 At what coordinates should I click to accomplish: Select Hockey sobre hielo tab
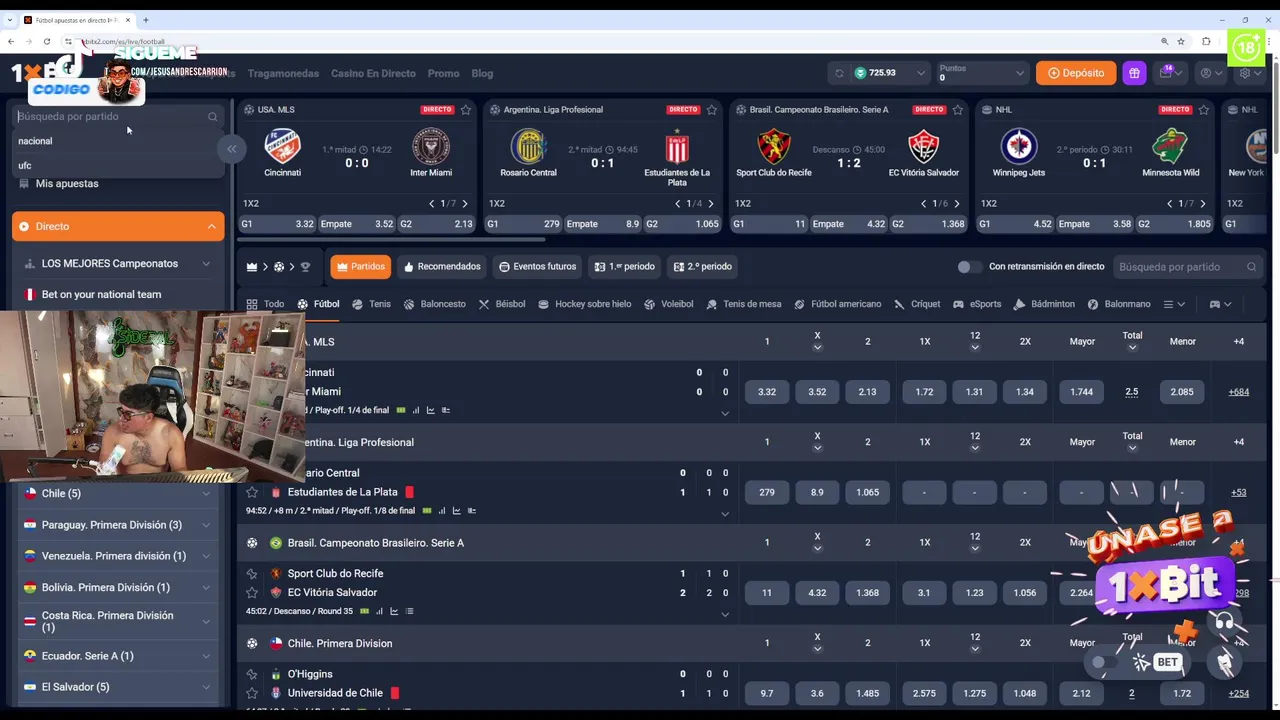pos(584,304)
